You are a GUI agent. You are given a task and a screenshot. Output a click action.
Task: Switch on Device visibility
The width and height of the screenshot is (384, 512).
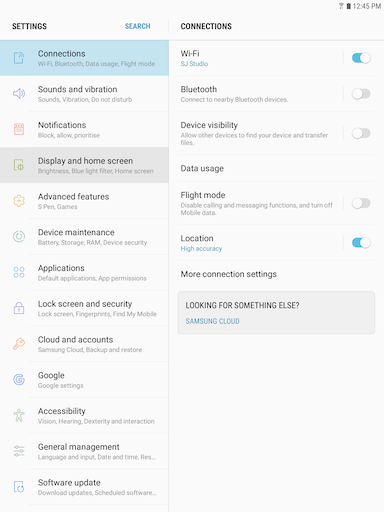click(x=361, y=133)
